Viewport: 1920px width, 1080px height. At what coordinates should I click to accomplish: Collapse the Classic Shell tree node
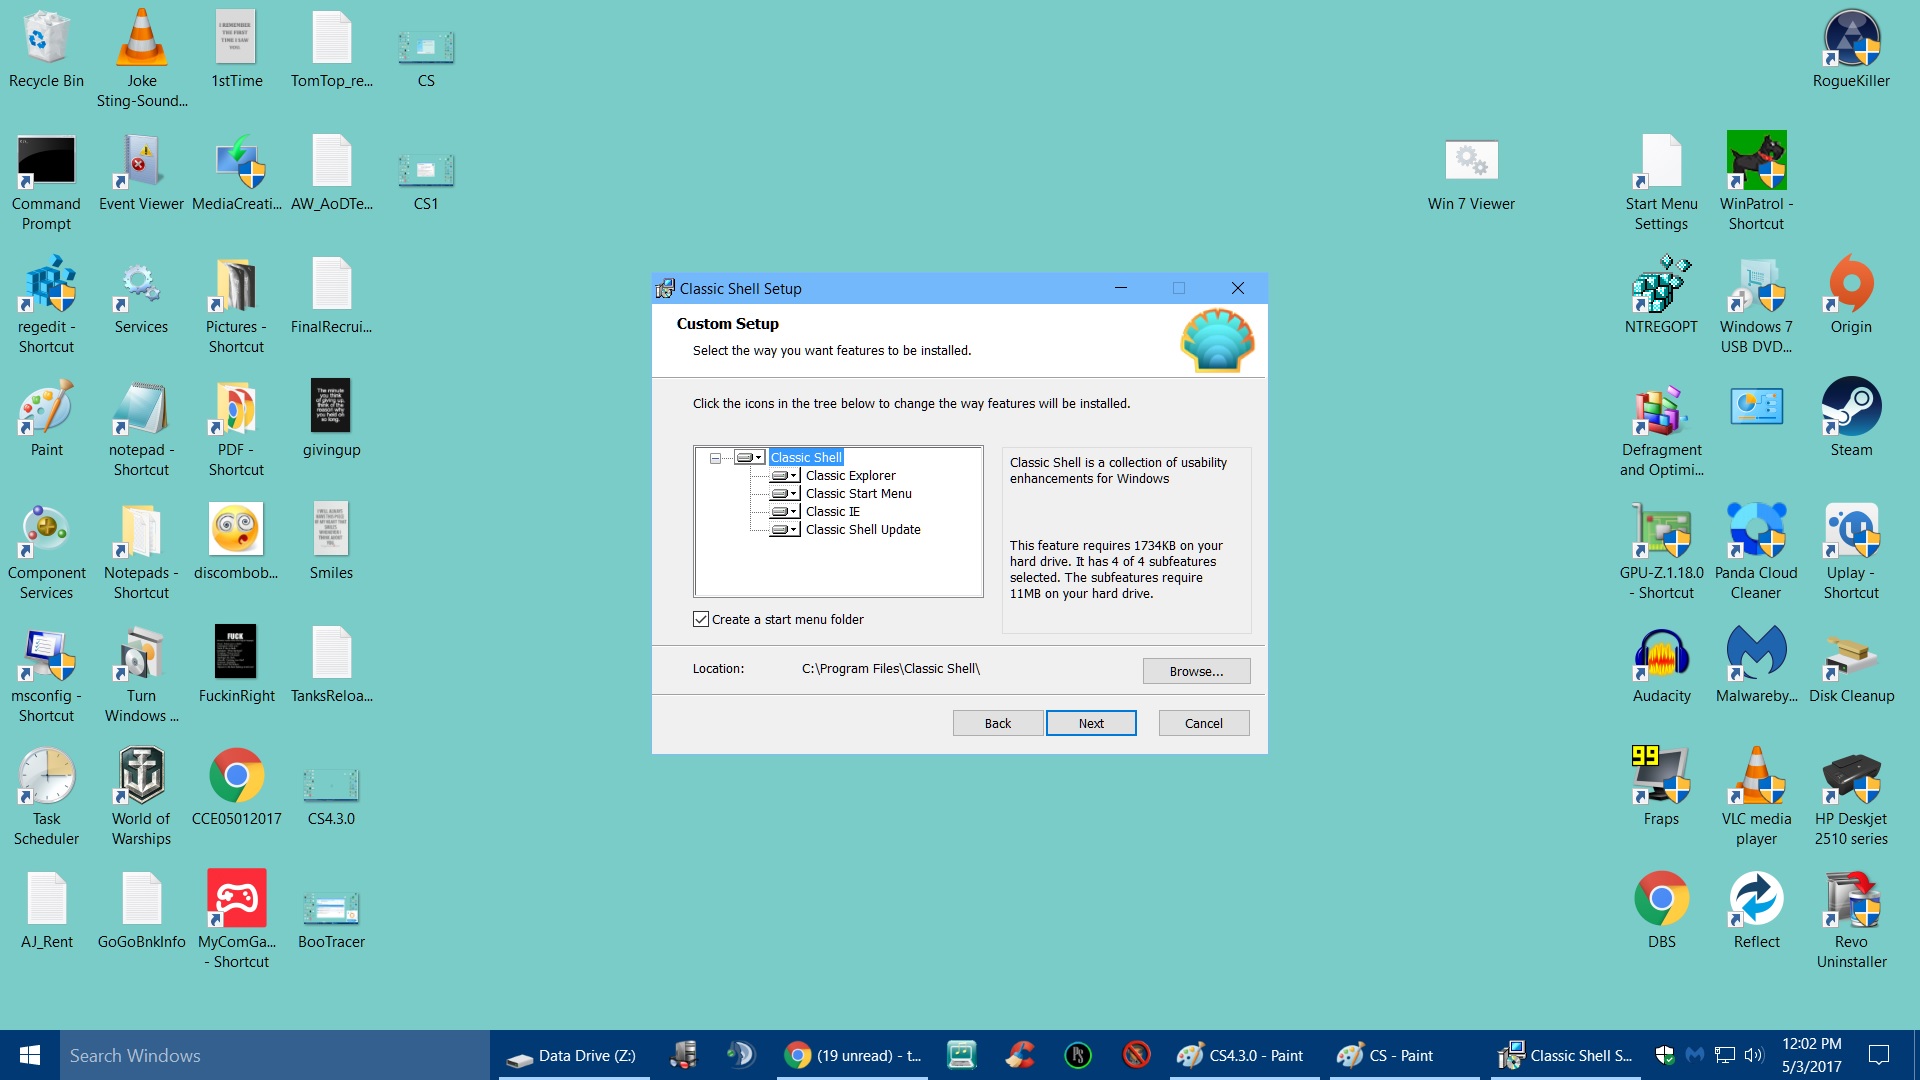click(x=715, y=458)
